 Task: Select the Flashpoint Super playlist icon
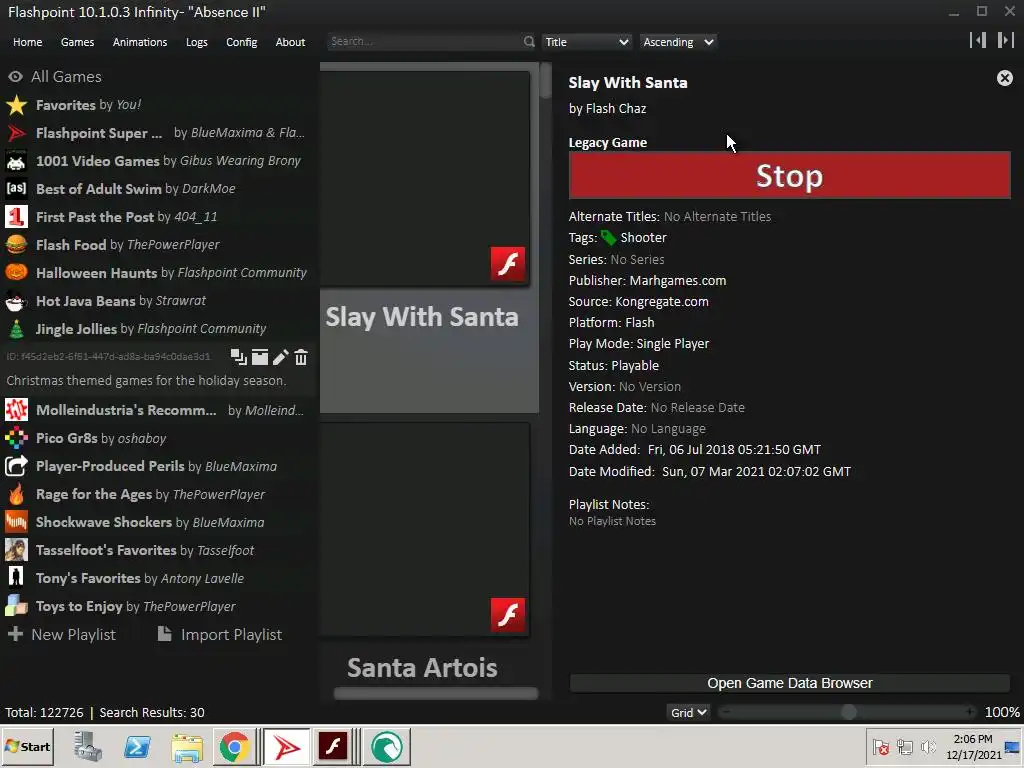[x=16, y=133]
